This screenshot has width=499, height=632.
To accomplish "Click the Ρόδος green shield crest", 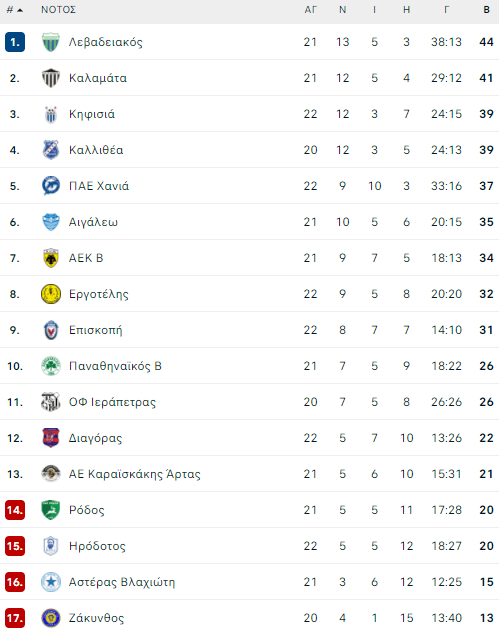I will pos(51,510).
